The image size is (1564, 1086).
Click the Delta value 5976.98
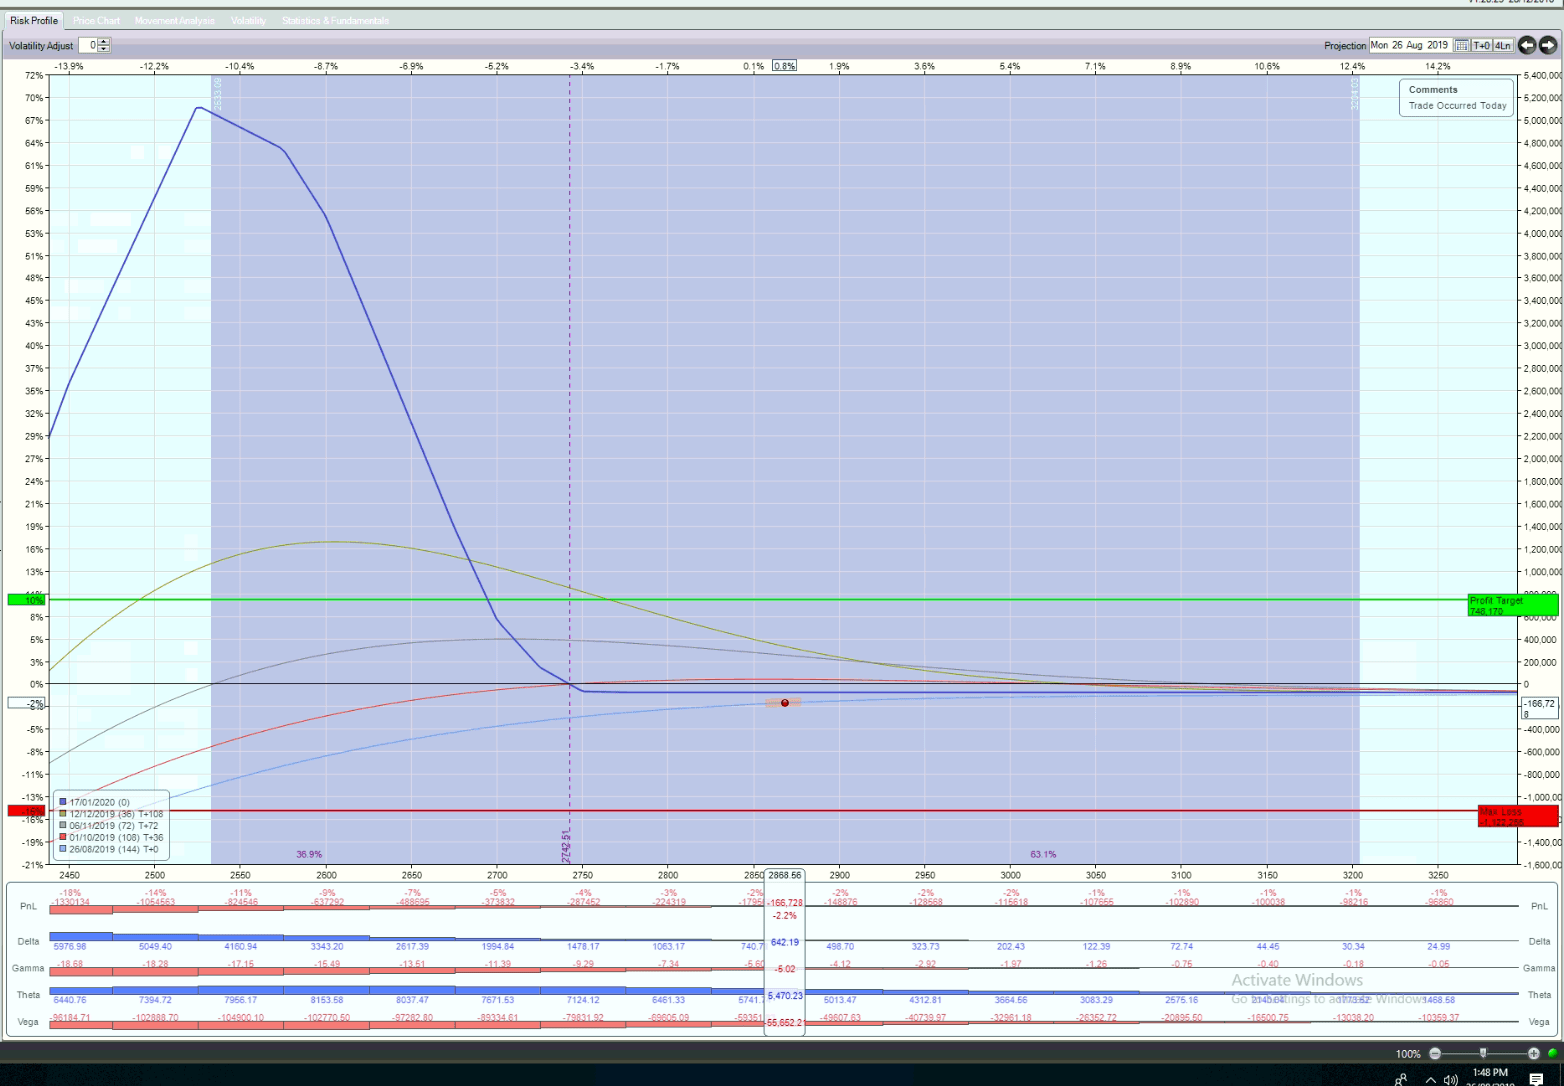70,946
